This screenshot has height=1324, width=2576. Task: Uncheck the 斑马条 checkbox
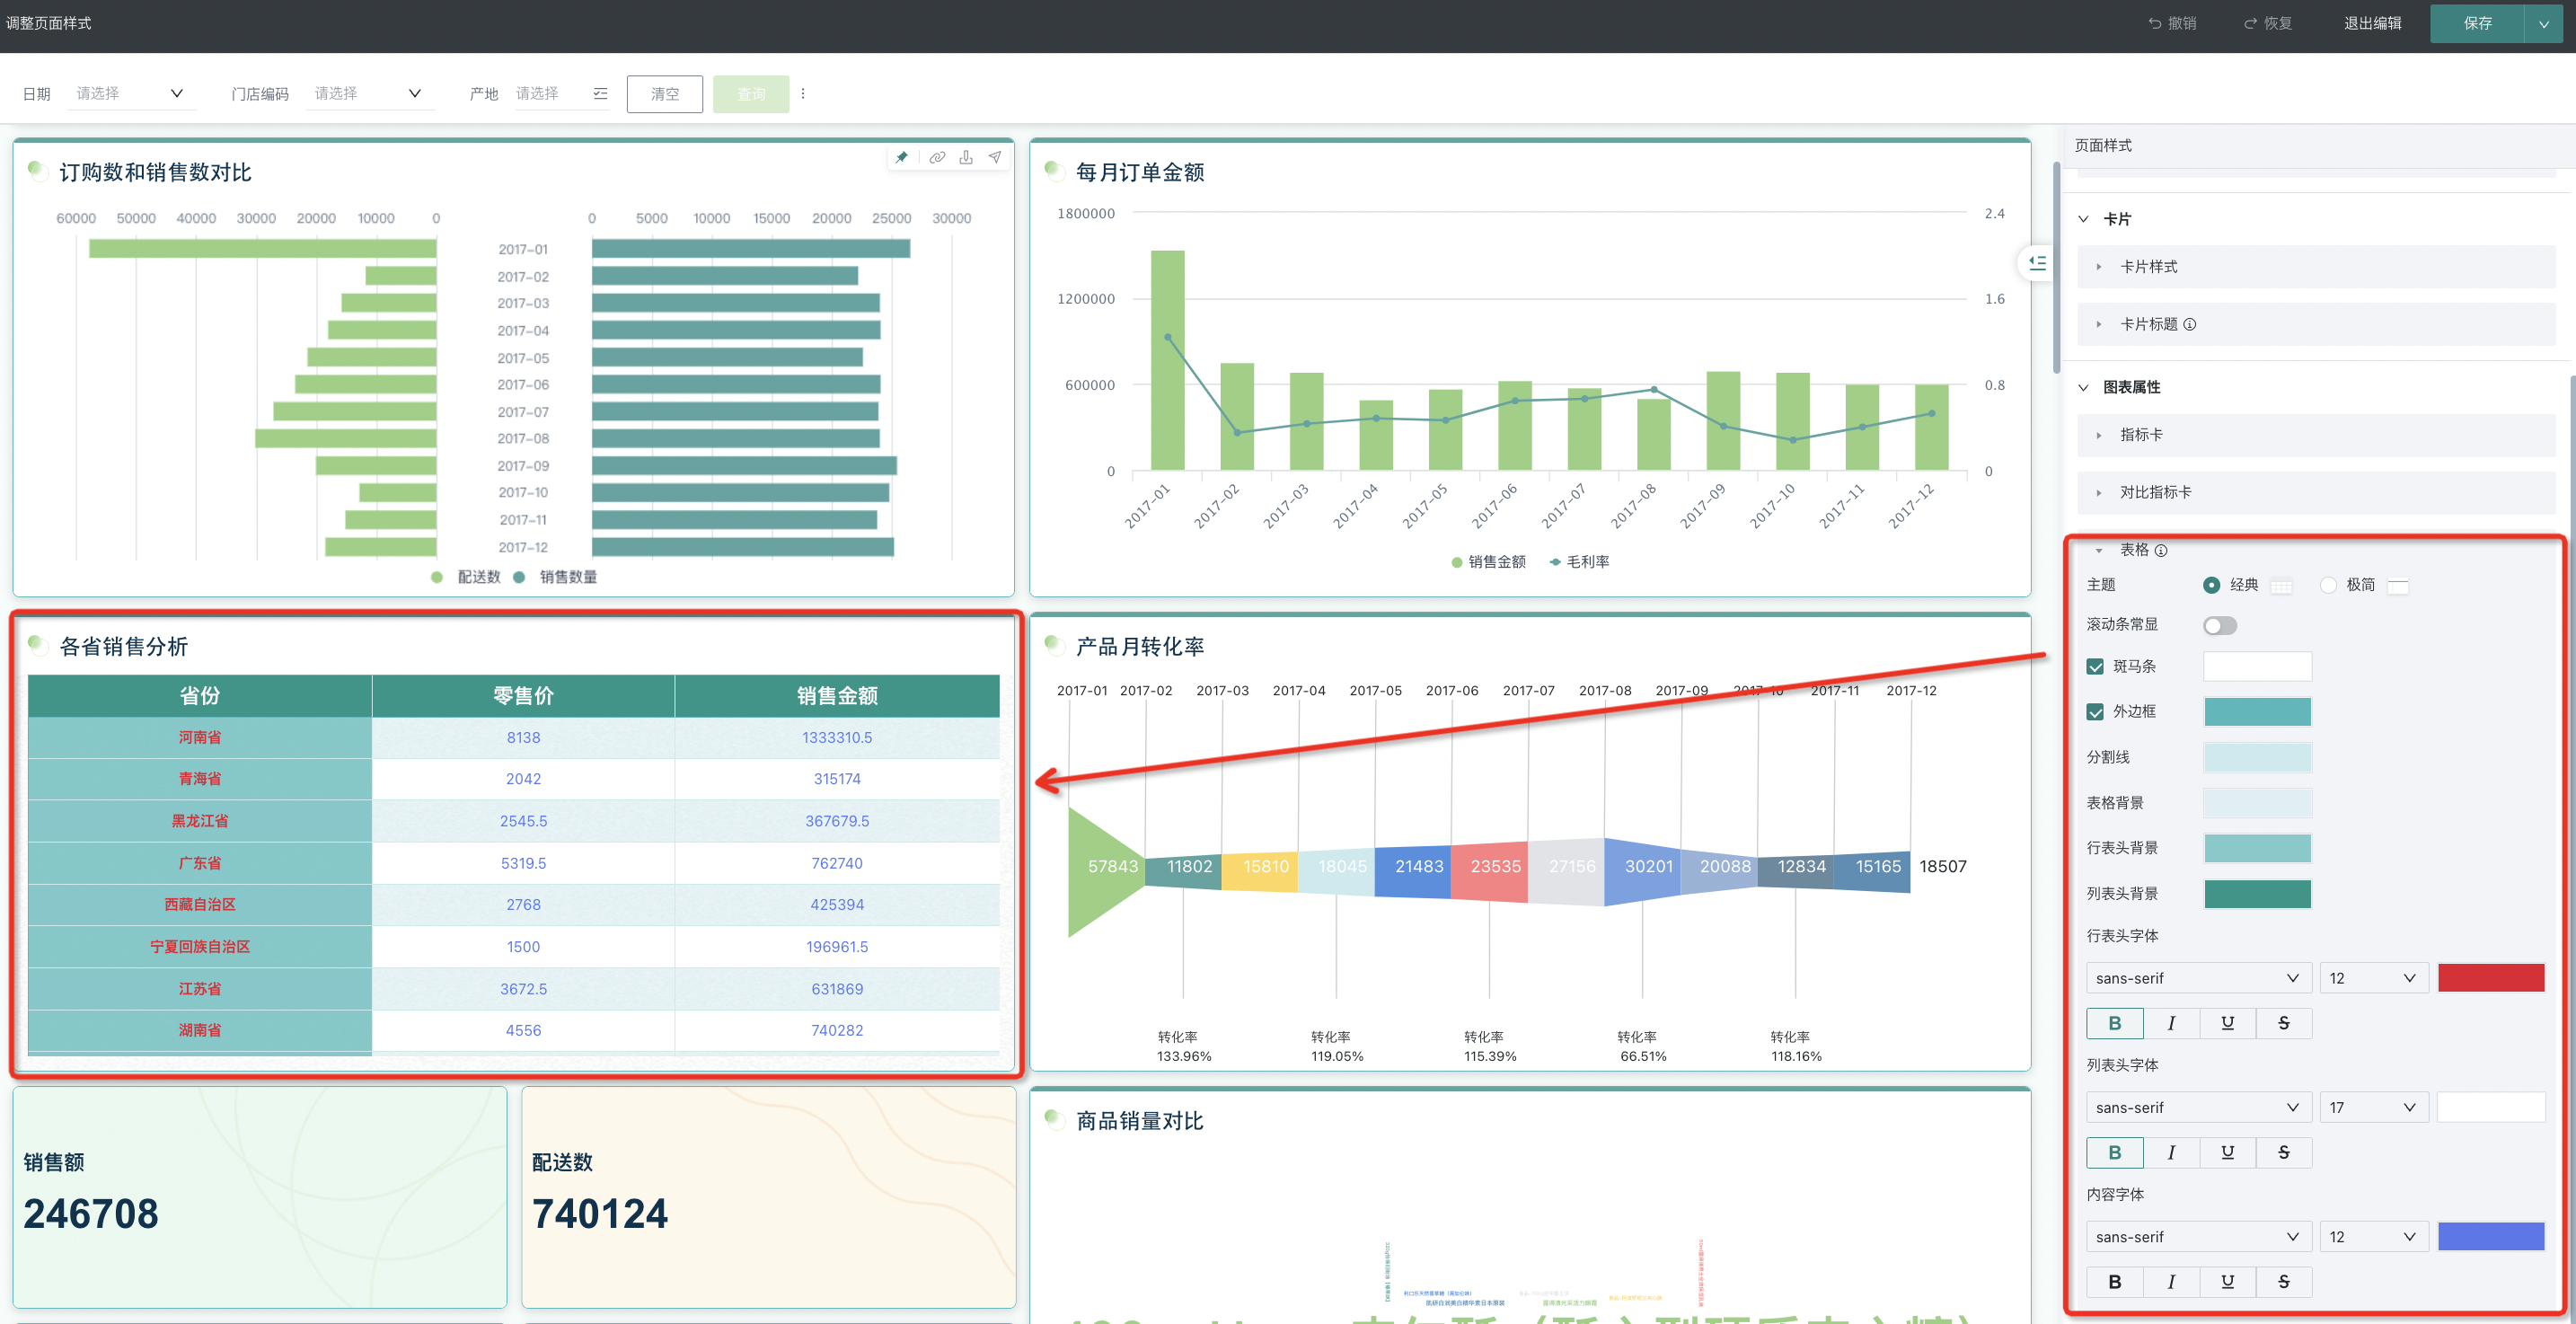[2095, 666]
